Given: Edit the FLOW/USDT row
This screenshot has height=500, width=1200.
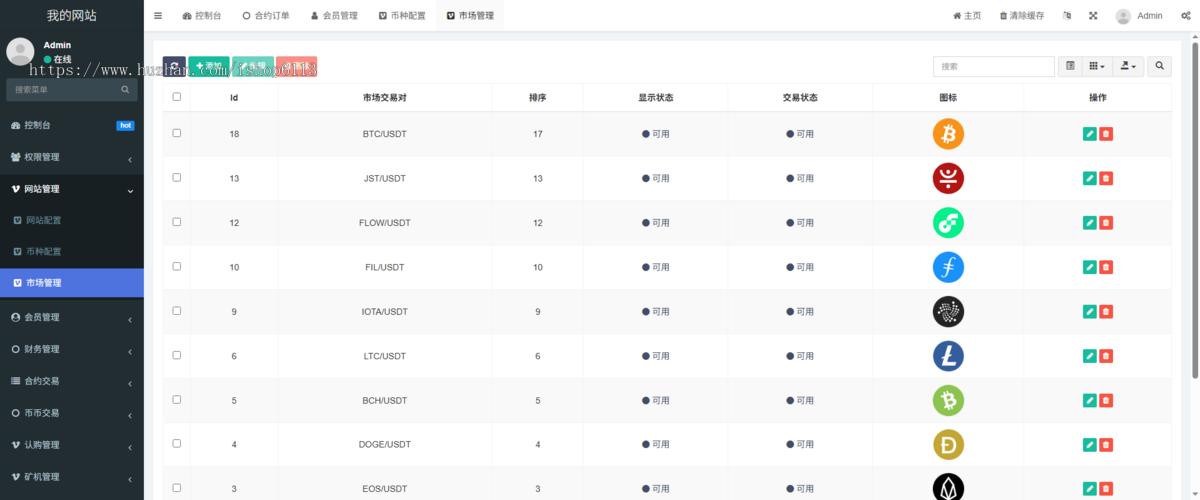Looking at the screenshot, I should coord(1090,223).
